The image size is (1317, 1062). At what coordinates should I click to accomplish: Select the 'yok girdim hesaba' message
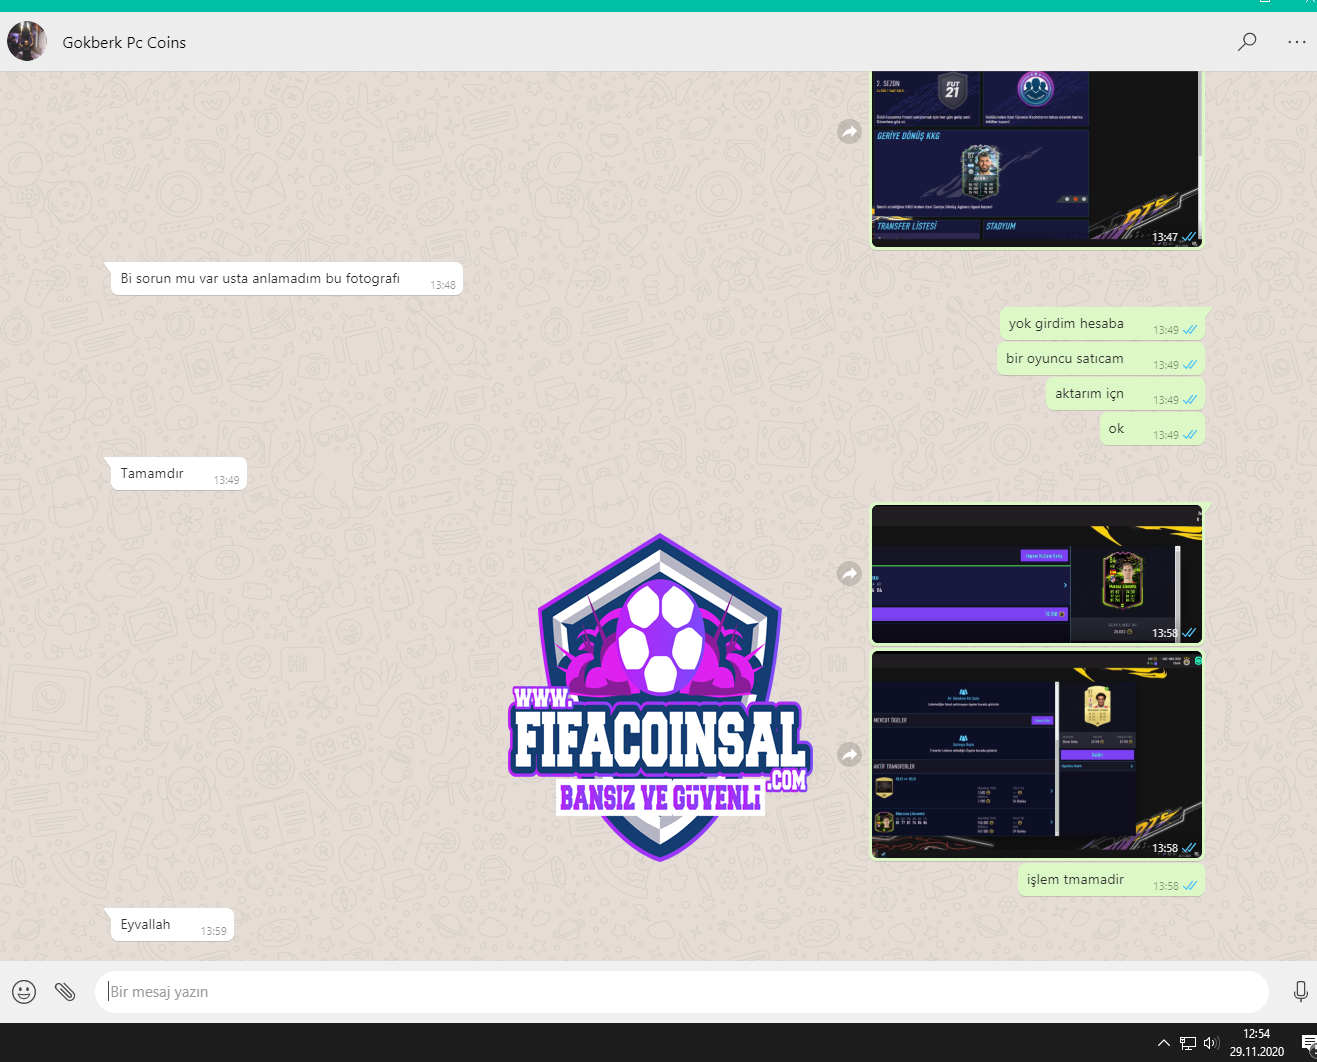tap(1101, 324)
